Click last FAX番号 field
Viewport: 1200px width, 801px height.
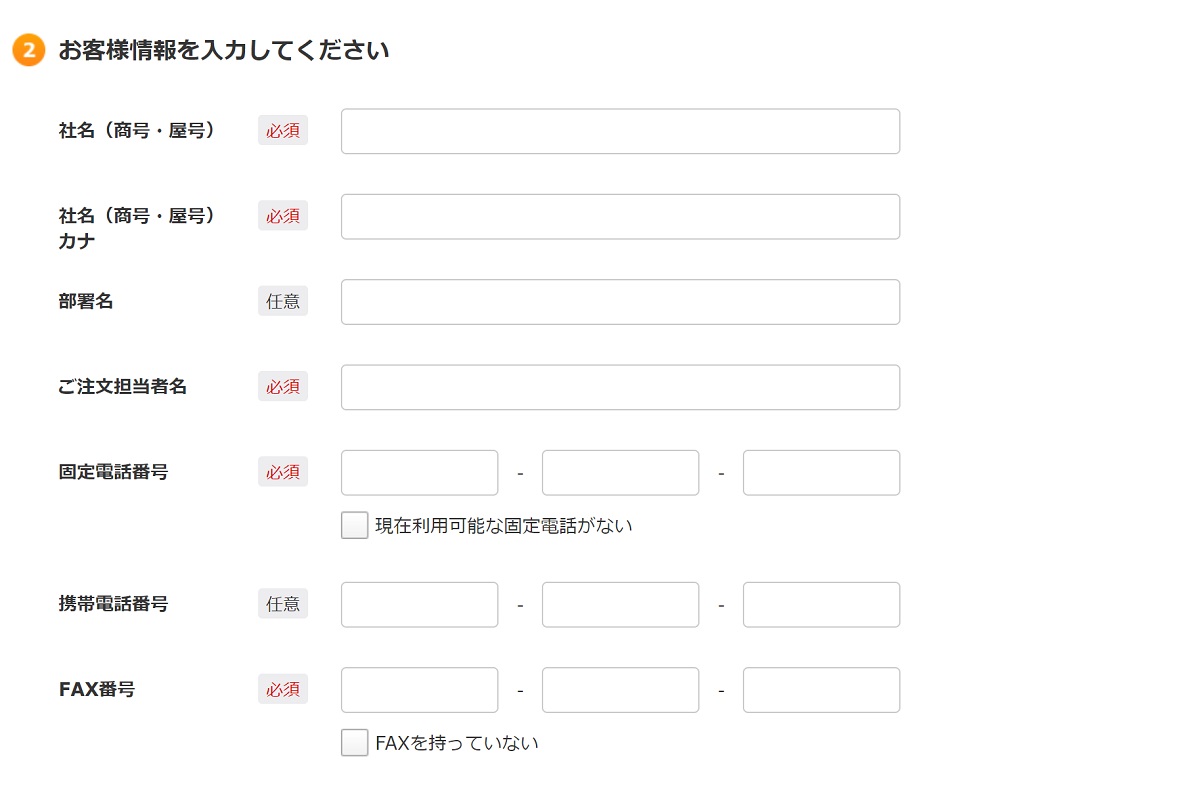coord(821,690)
